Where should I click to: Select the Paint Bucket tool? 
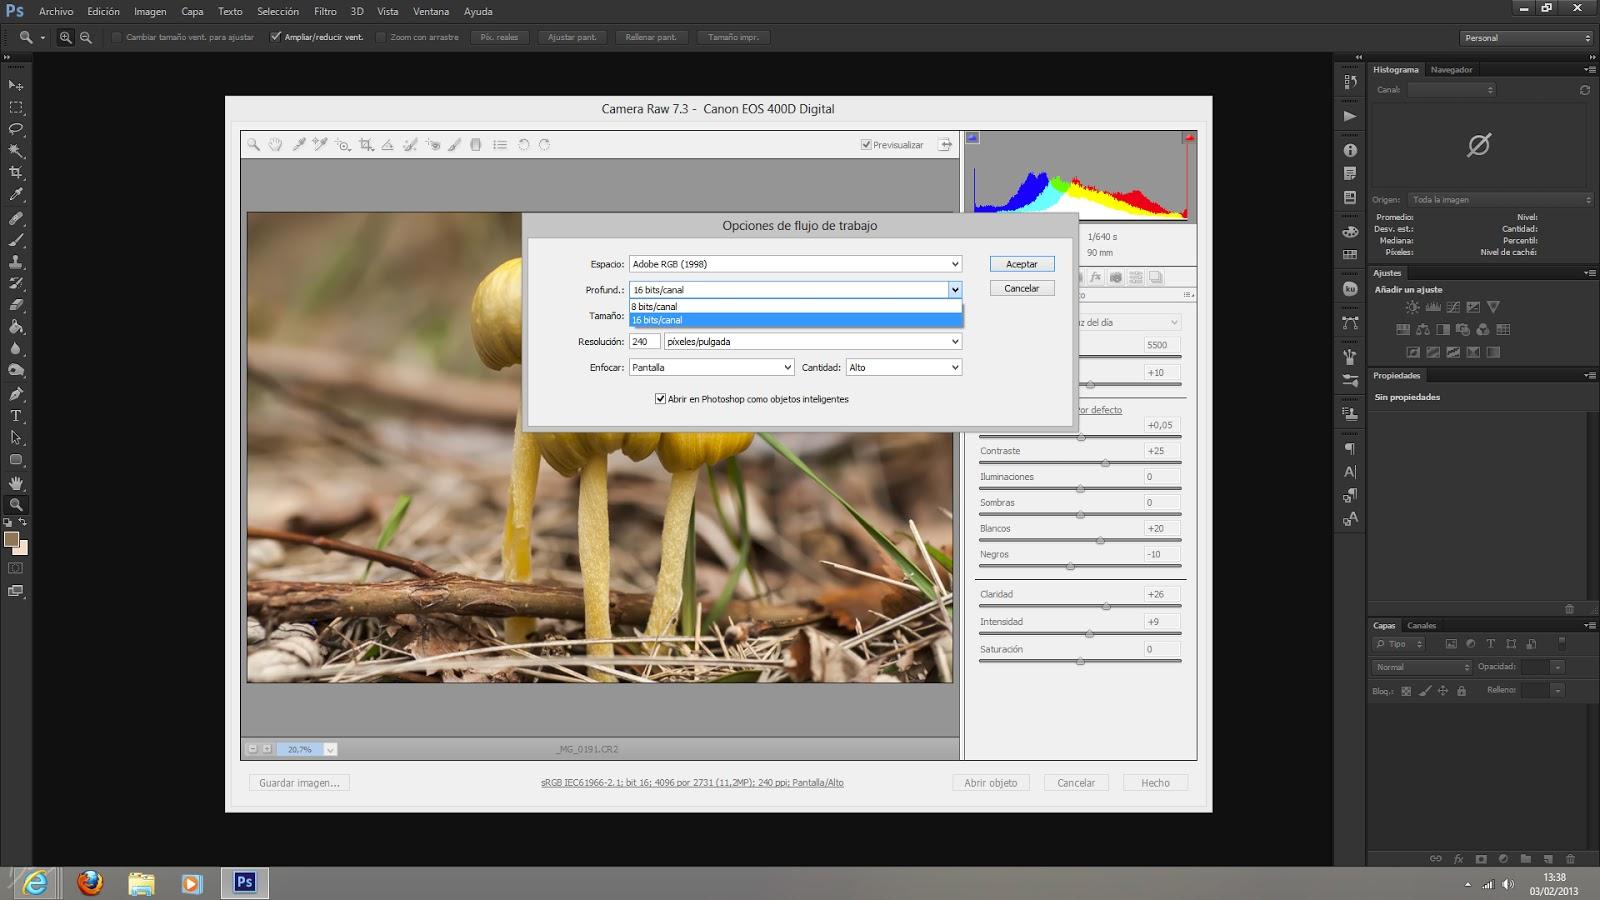pyautogui.click(x=16, y=327)
